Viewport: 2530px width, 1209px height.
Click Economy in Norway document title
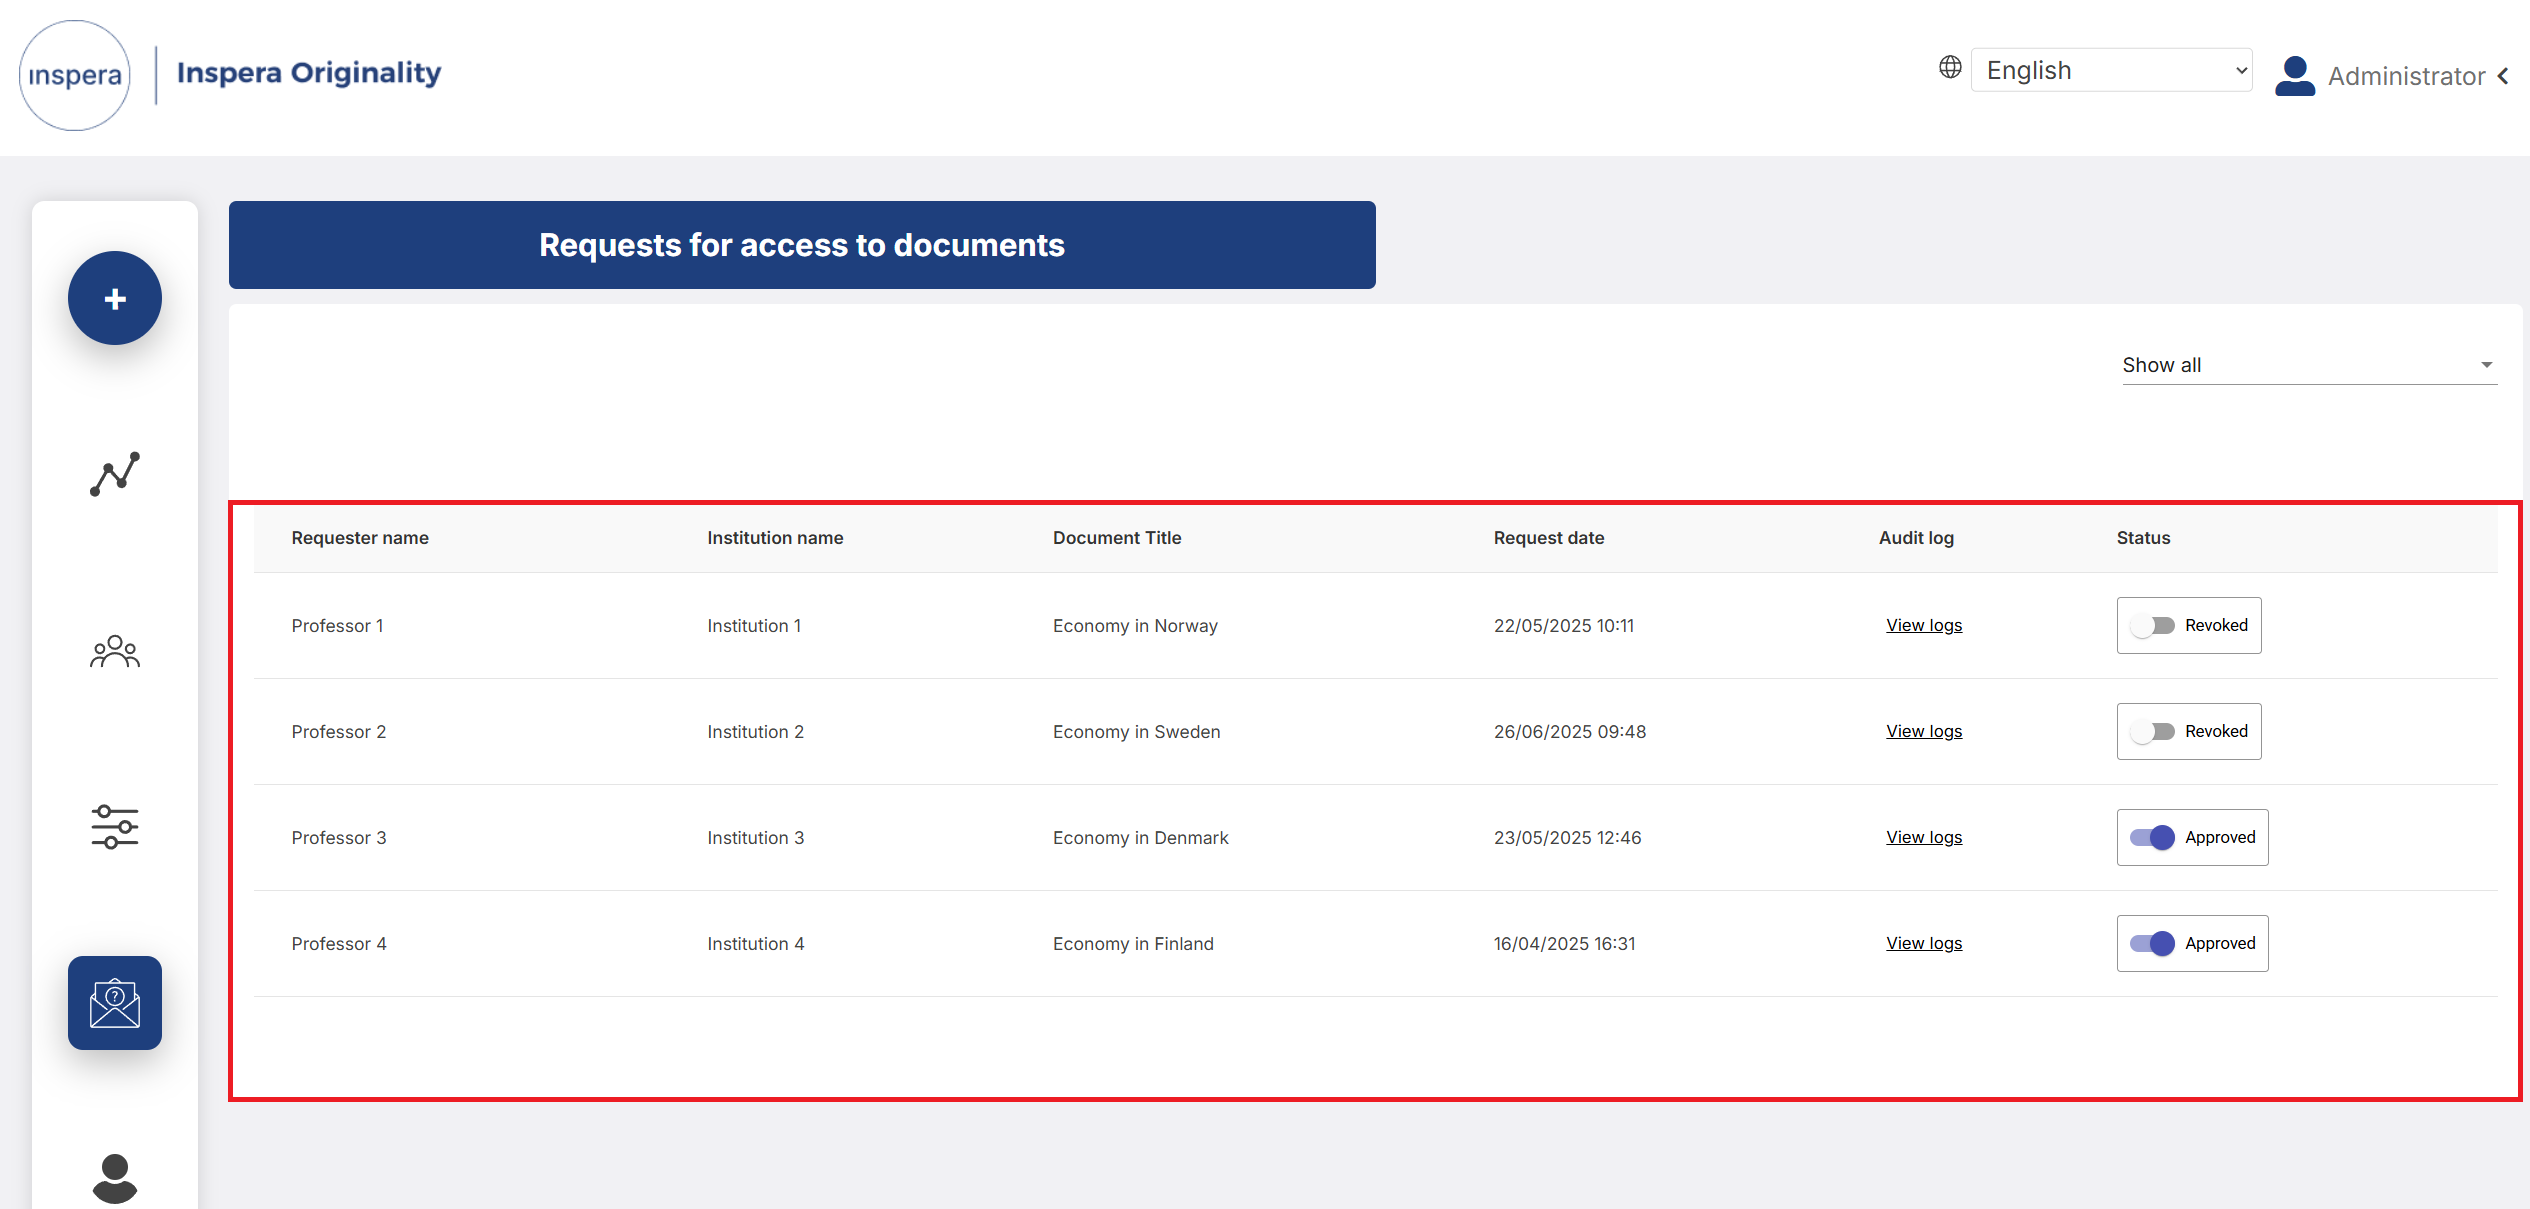point(1135,626)
